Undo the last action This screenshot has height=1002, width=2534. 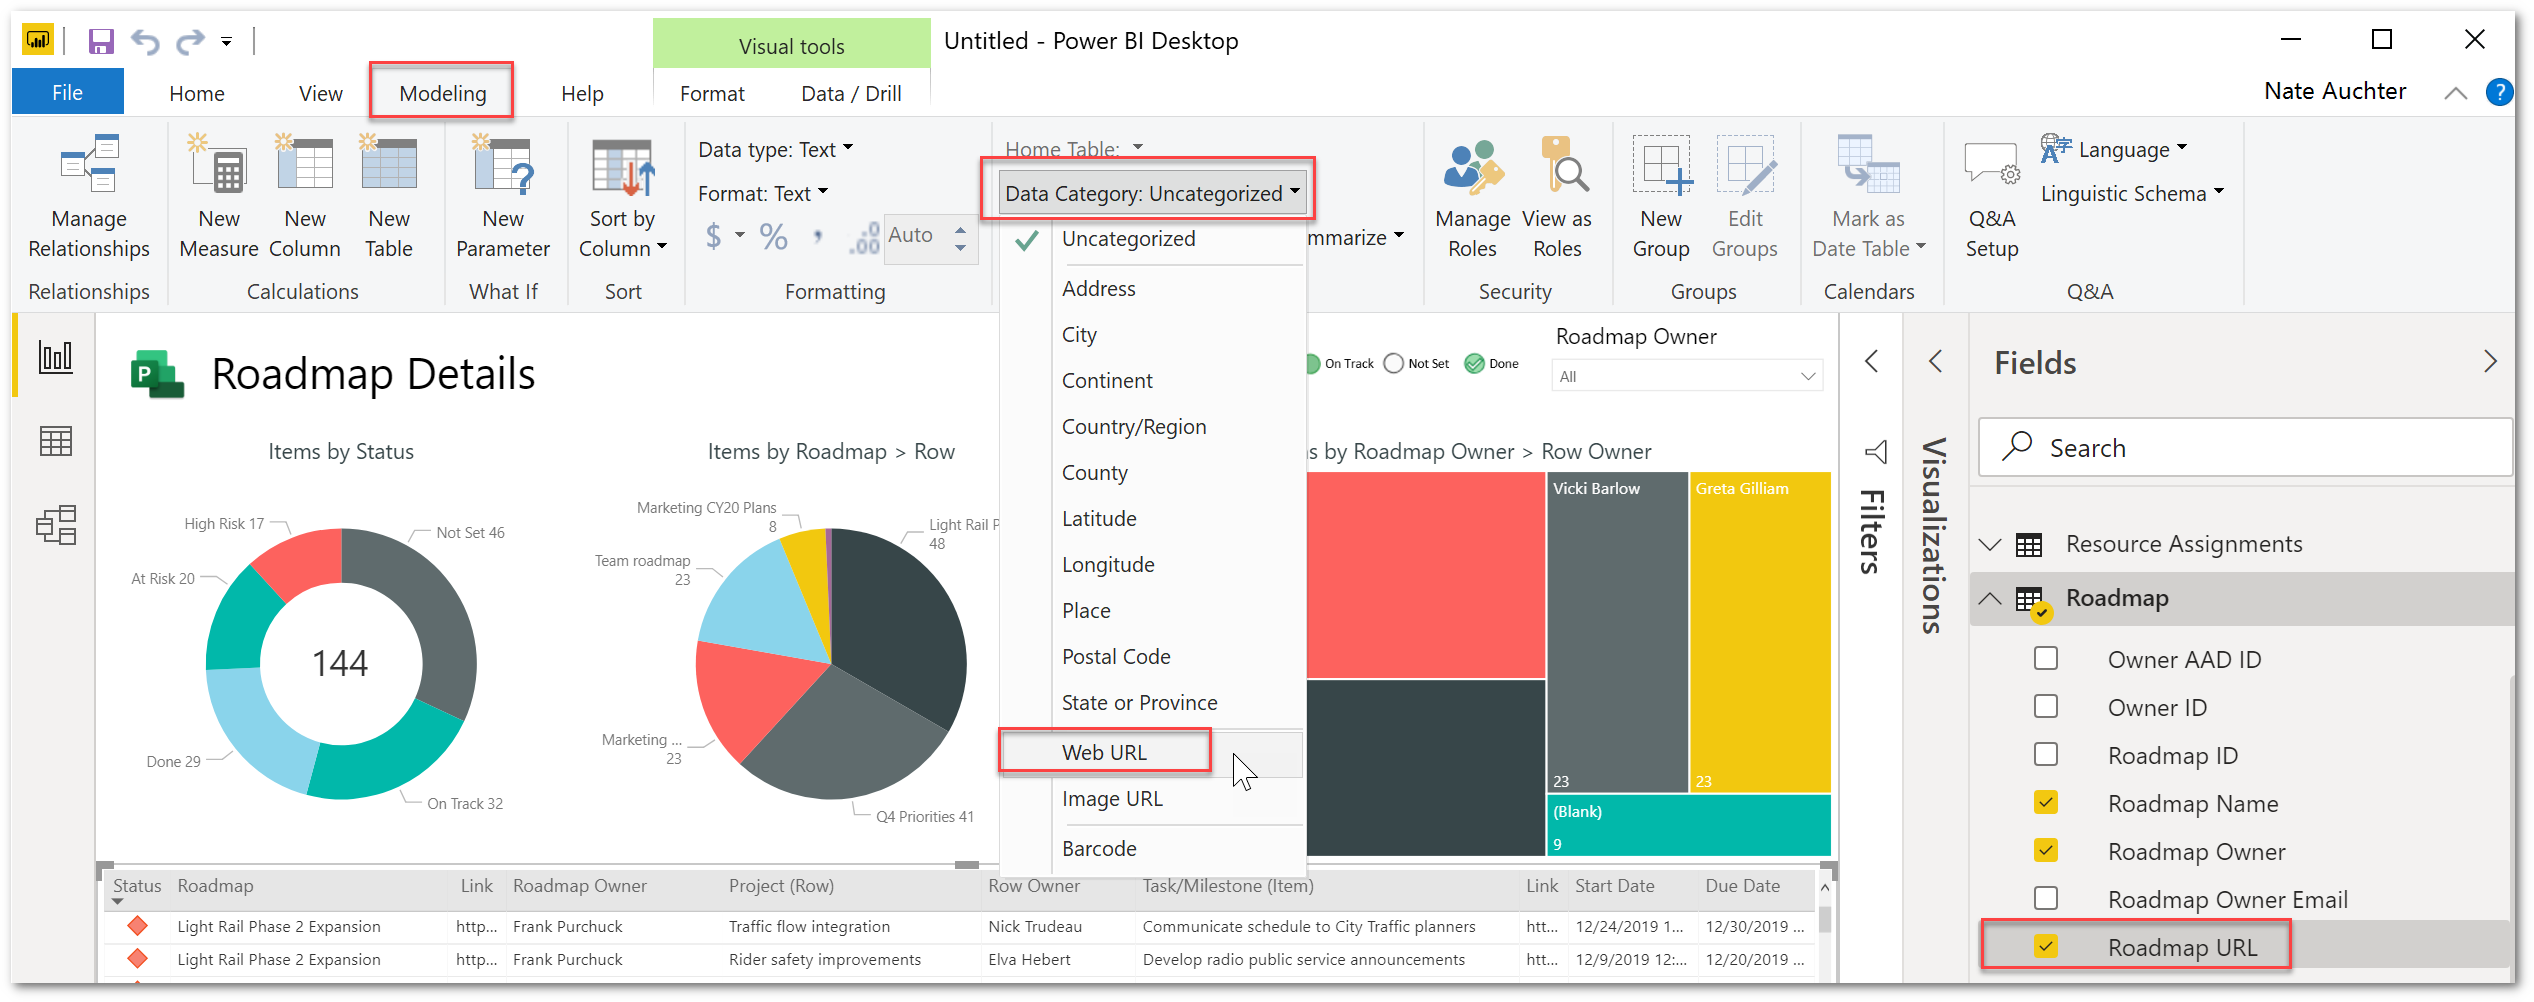[145, 41]
